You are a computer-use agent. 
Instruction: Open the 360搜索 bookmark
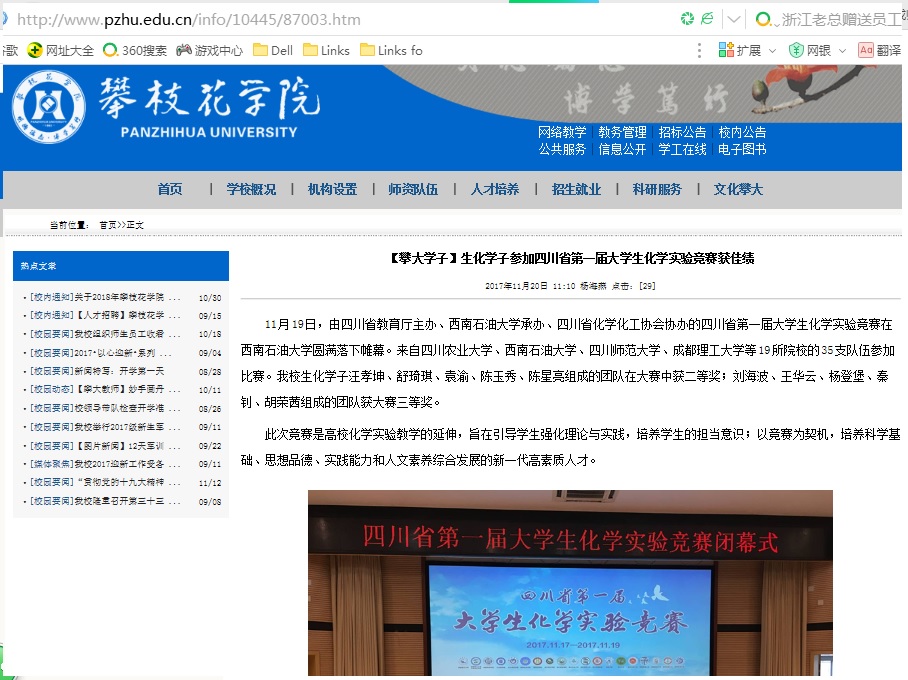point(136,50)
